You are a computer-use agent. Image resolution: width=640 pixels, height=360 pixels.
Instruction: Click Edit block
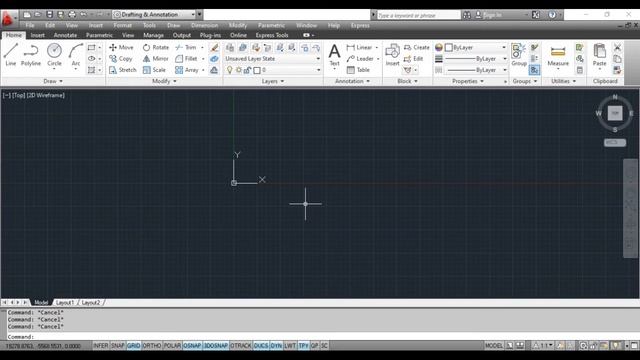click(x=413, y=59)
